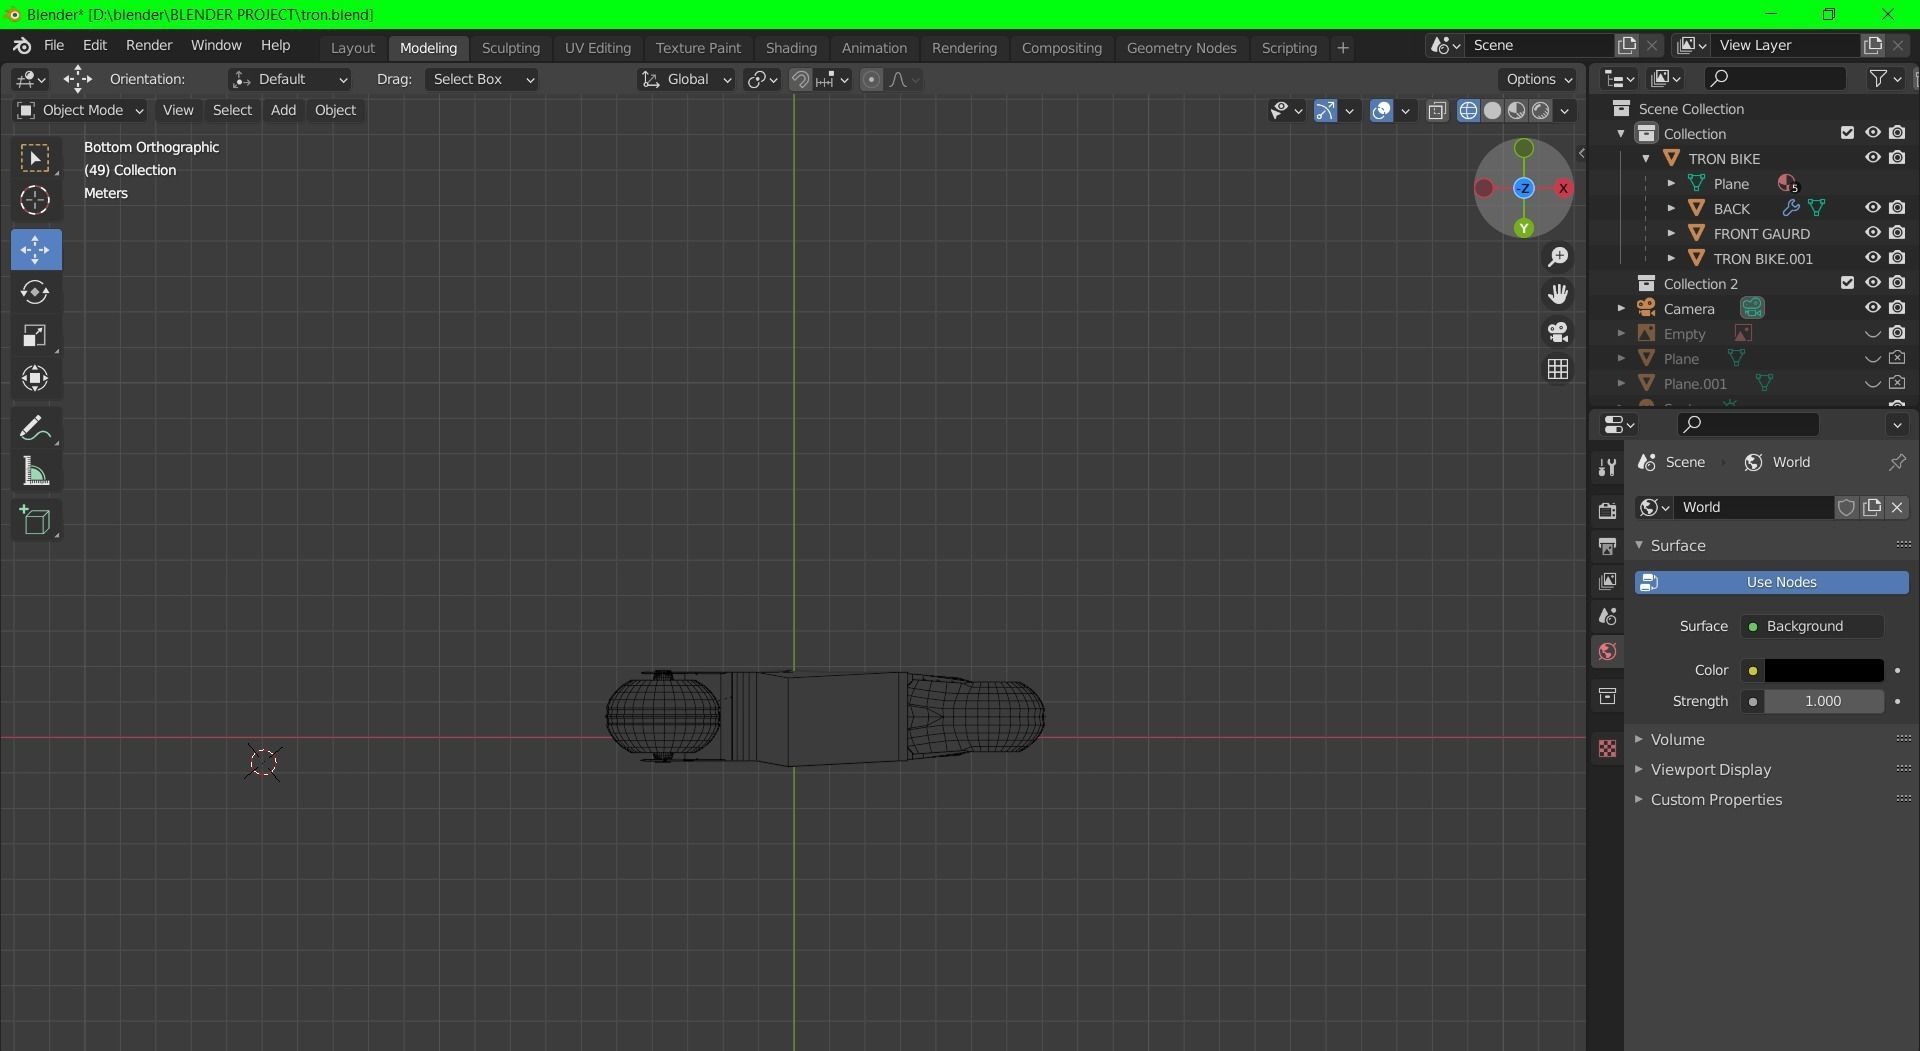Image resolution: width=1920 pixels, height=1051 pixels.
Task: Open the Render properties tab
Action: click(1607, 510)
